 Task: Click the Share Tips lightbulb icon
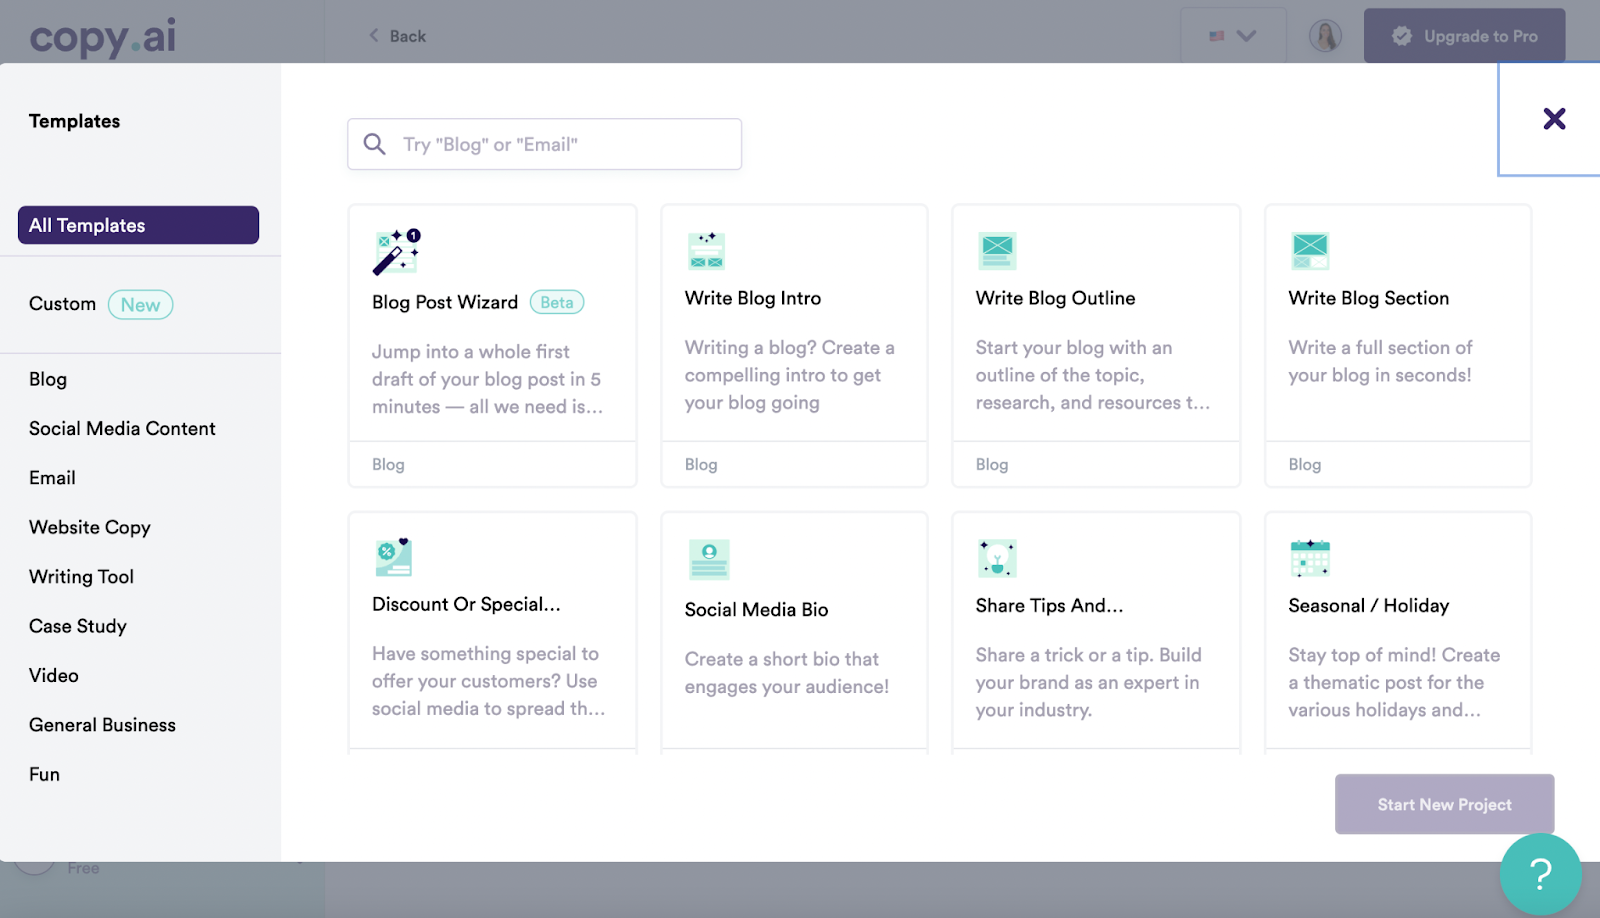pos(997,558)
